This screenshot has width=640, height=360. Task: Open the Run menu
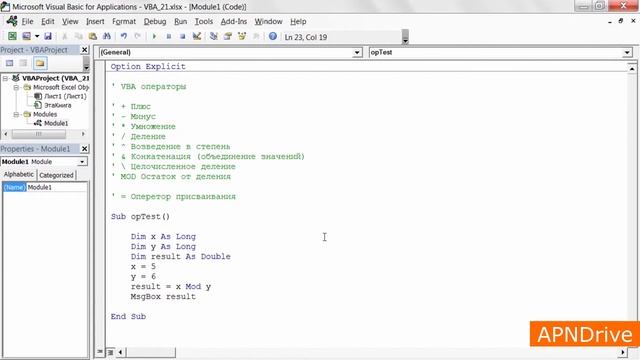pyautogui.click(x=180, y=22)
